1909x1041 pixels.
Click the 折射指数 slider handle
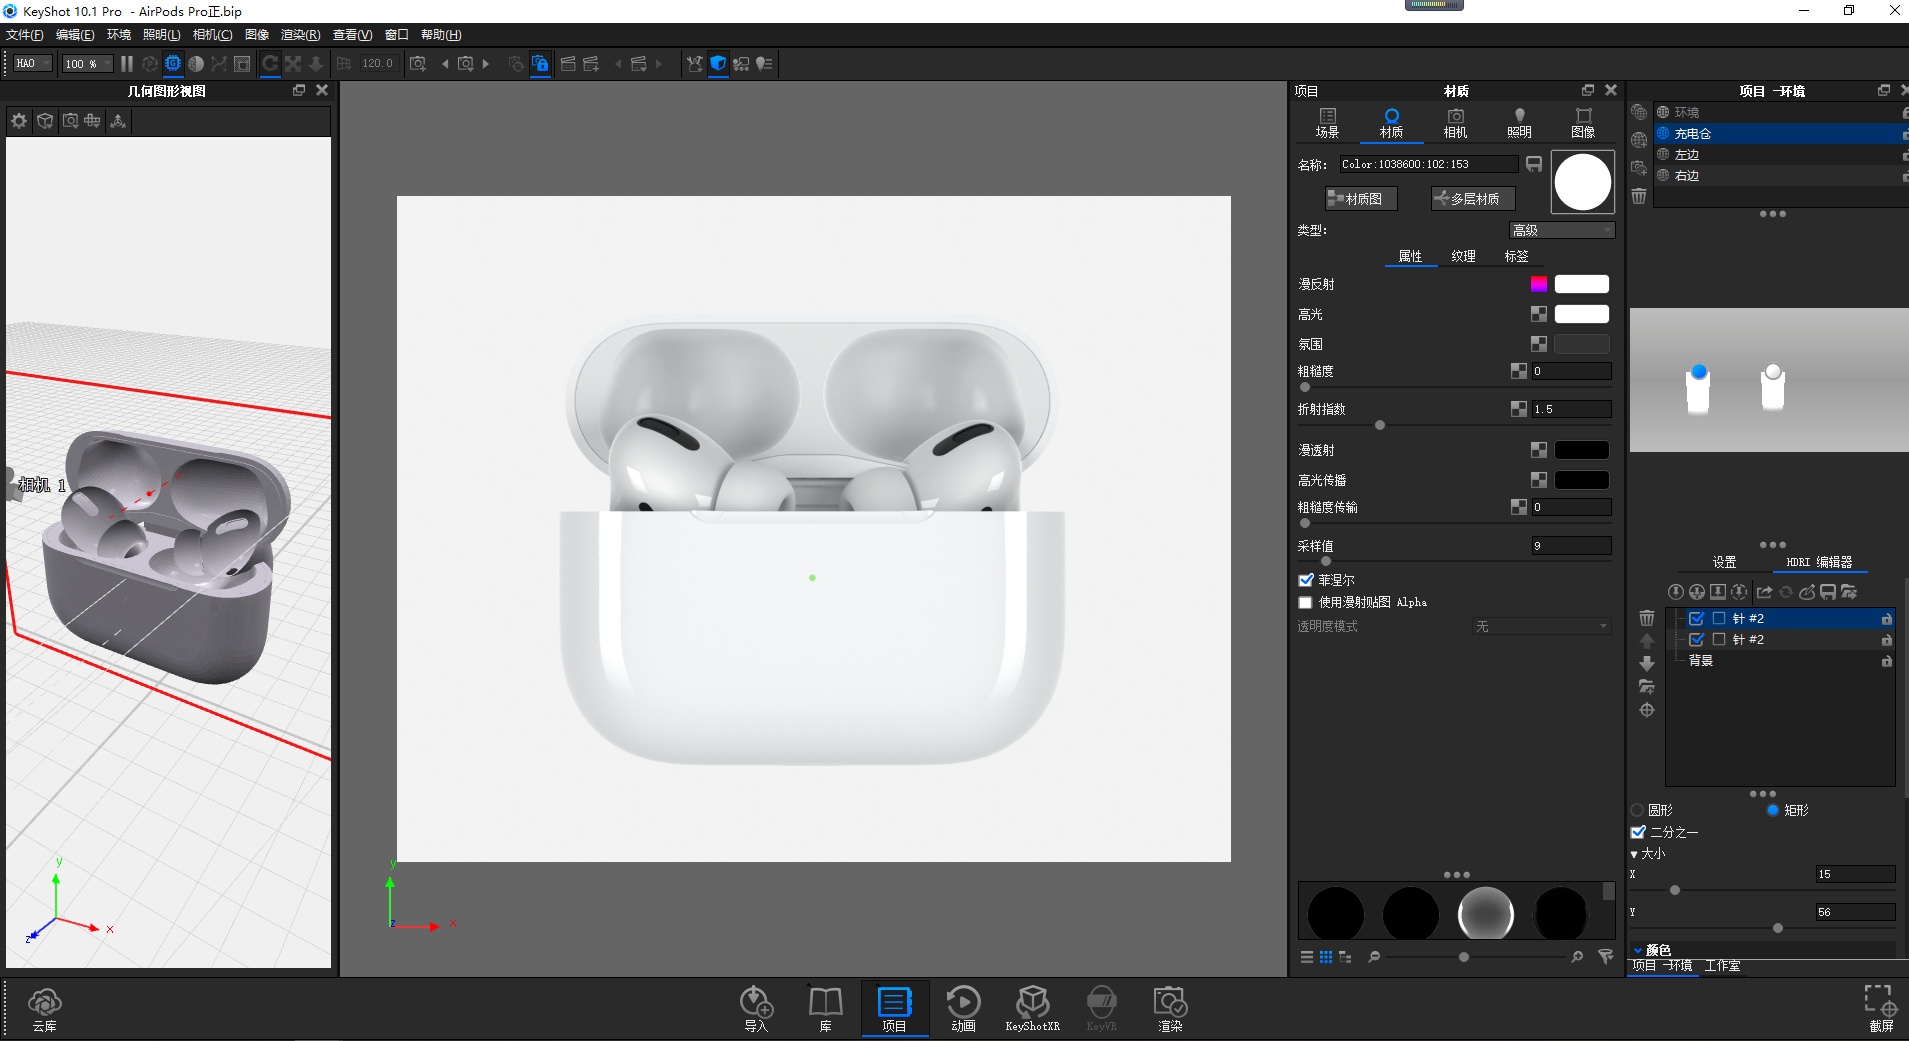pyautogui.click(x=1380, y=425)
